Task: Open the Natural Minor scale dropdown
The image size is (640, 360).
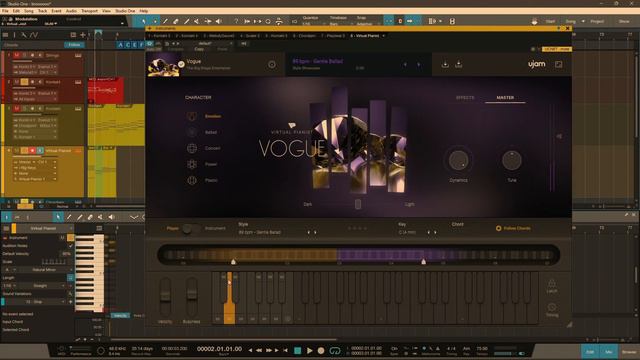Action: coord(44,270)
